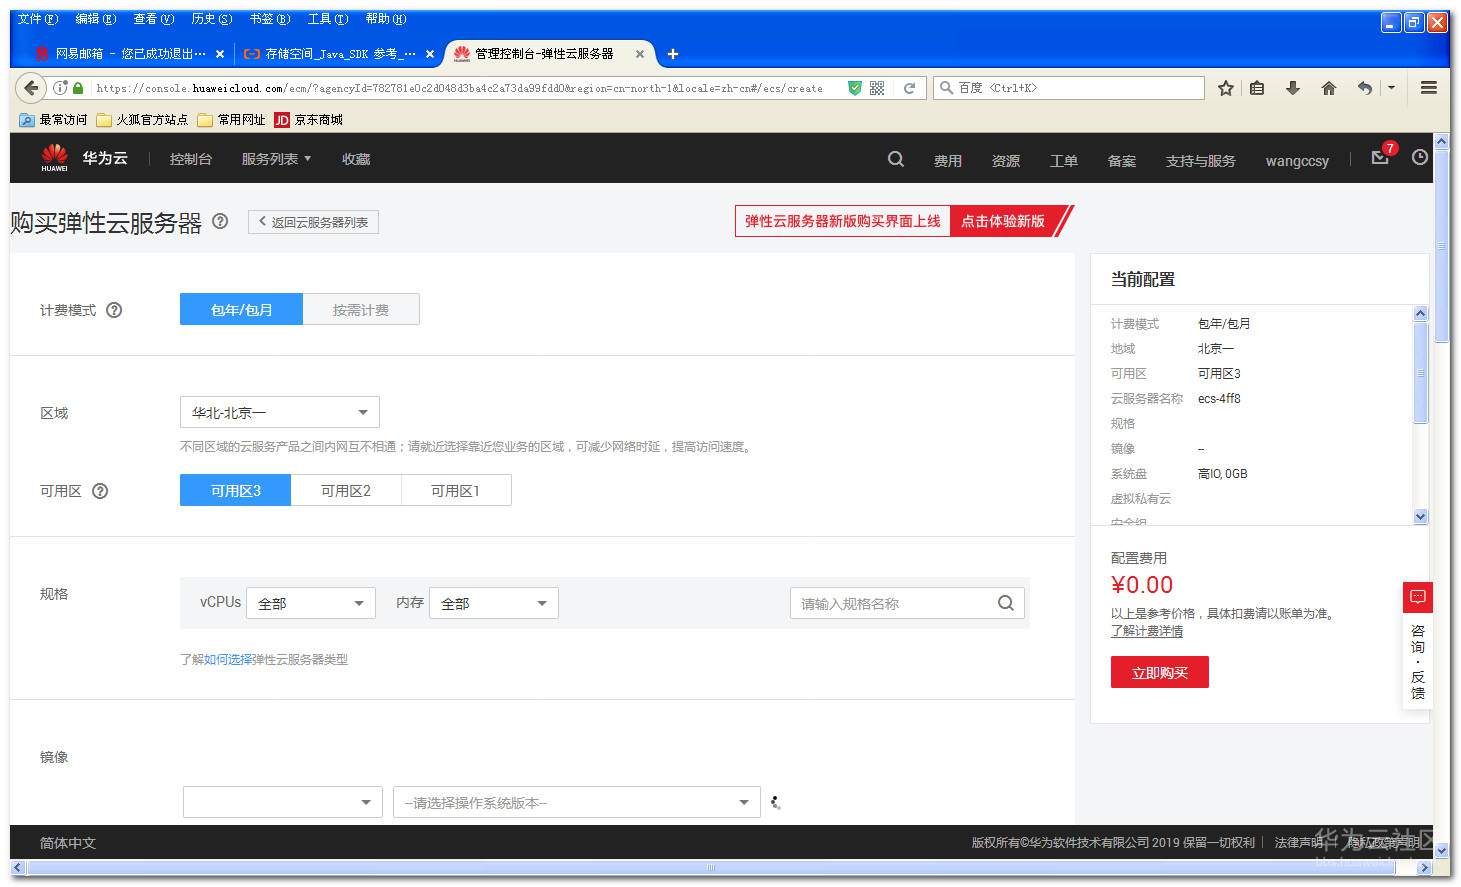Click the 简体中文 language selector
This screenshot has width=1461, height=887.
coord(68,843)
